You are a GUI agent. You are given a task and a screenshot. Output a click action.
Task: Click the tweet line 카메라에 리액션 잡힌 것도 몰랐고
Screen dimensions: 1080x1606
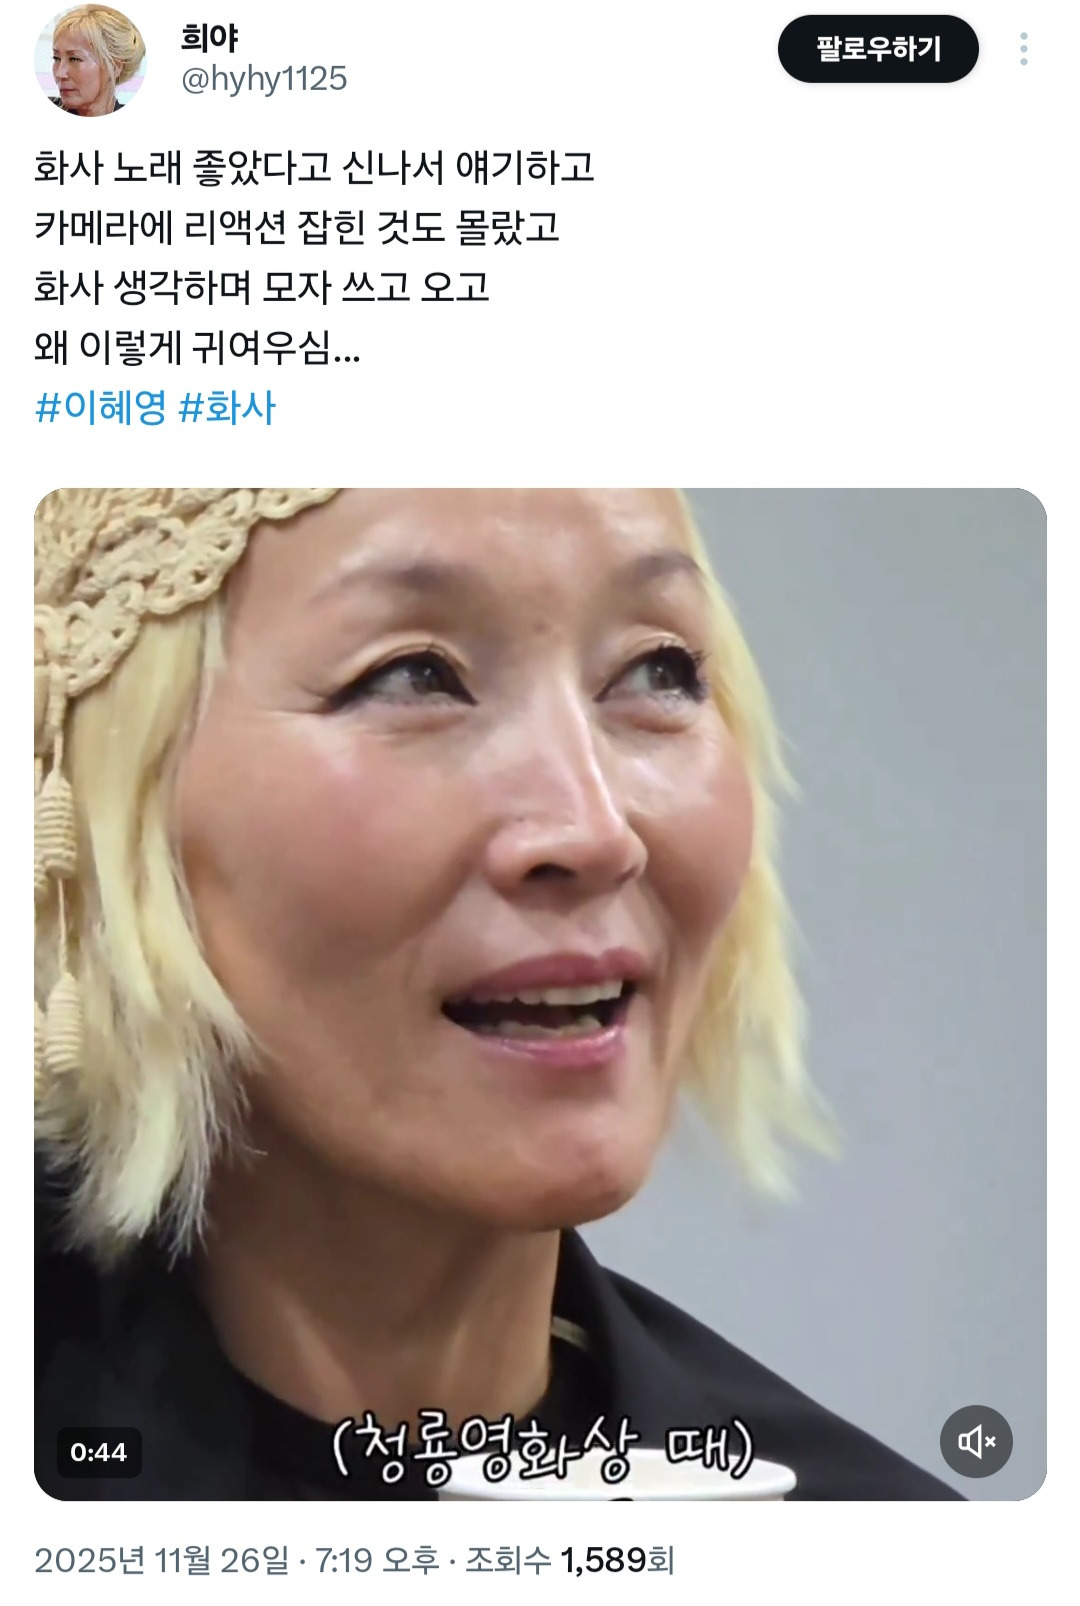coord(297,227)
